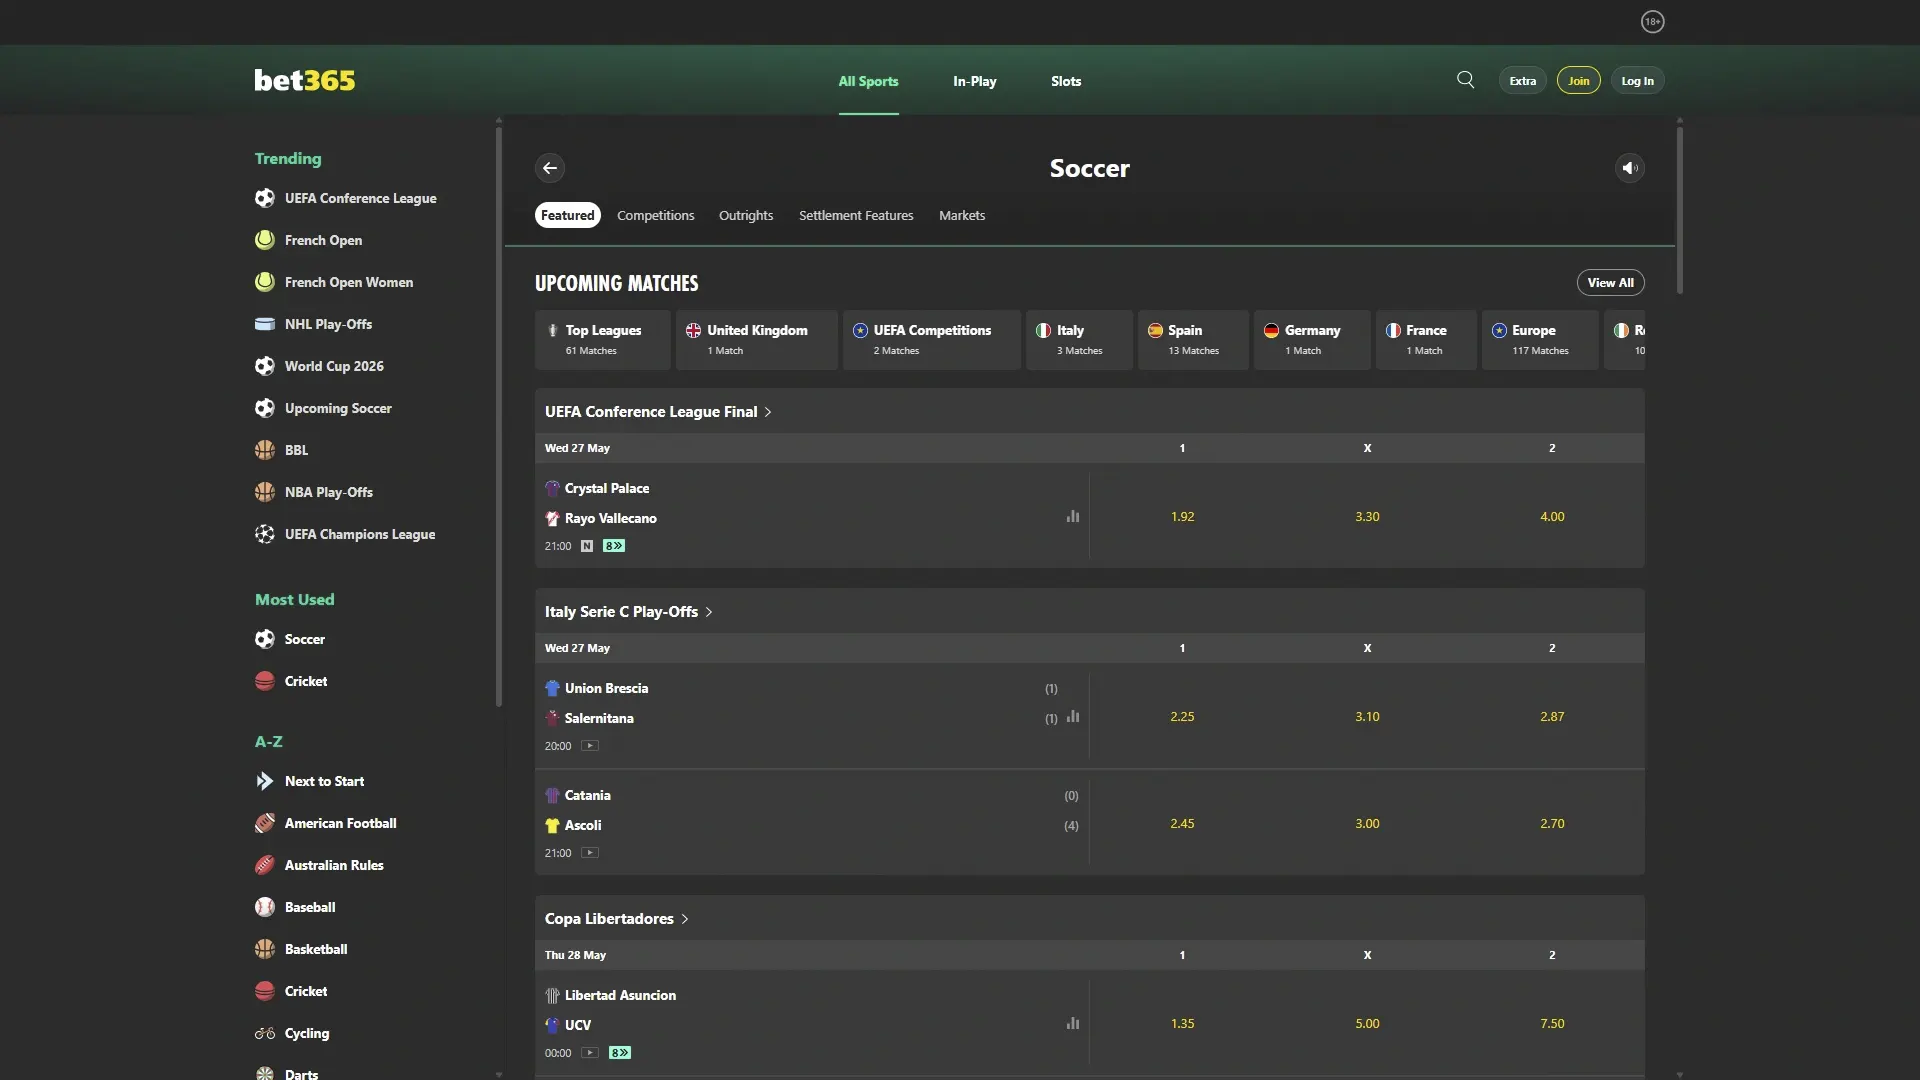Select Soccer under Most Used
This screenshot has height=1080, width=1920.
(290, 639)
